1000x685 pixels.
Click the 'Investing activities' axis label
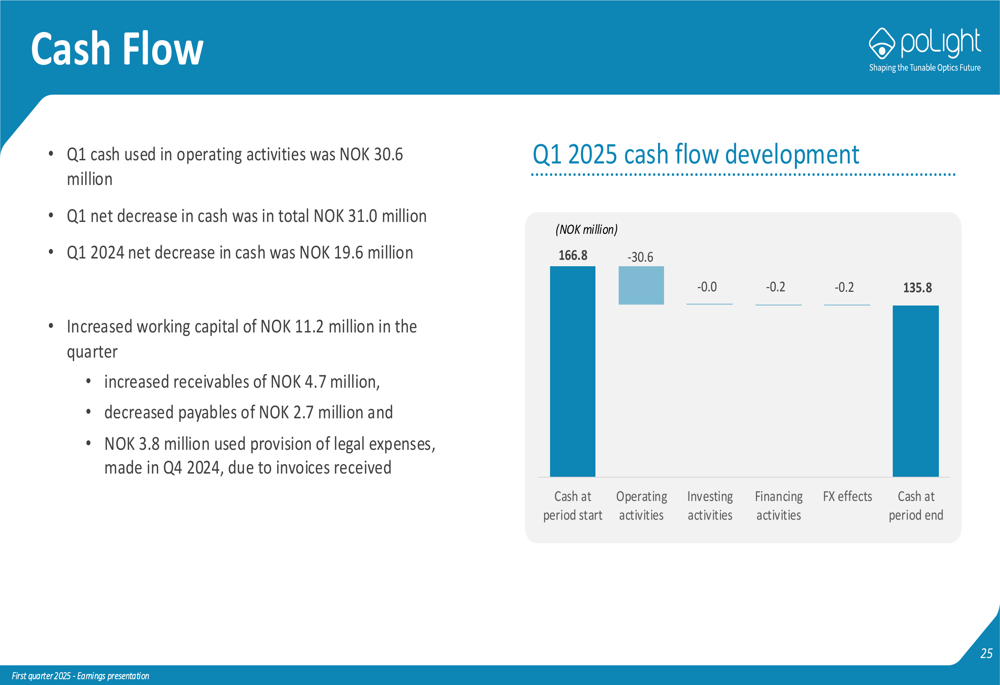[710, 505]
